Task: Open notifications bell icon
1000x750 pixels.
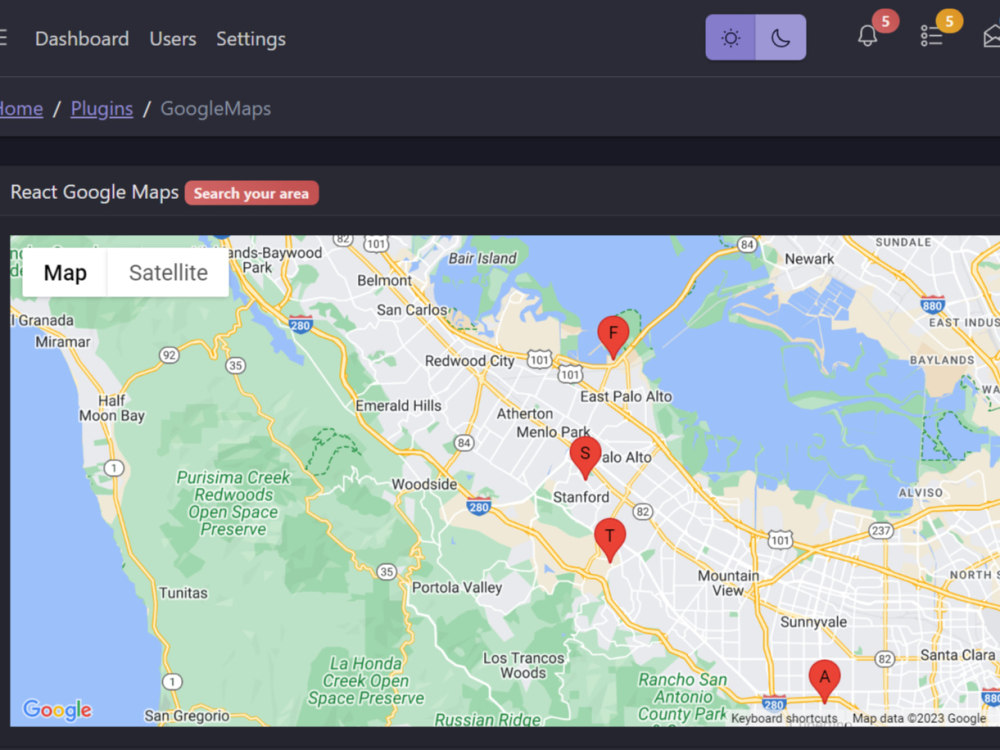Action: (x=867, y=36)
